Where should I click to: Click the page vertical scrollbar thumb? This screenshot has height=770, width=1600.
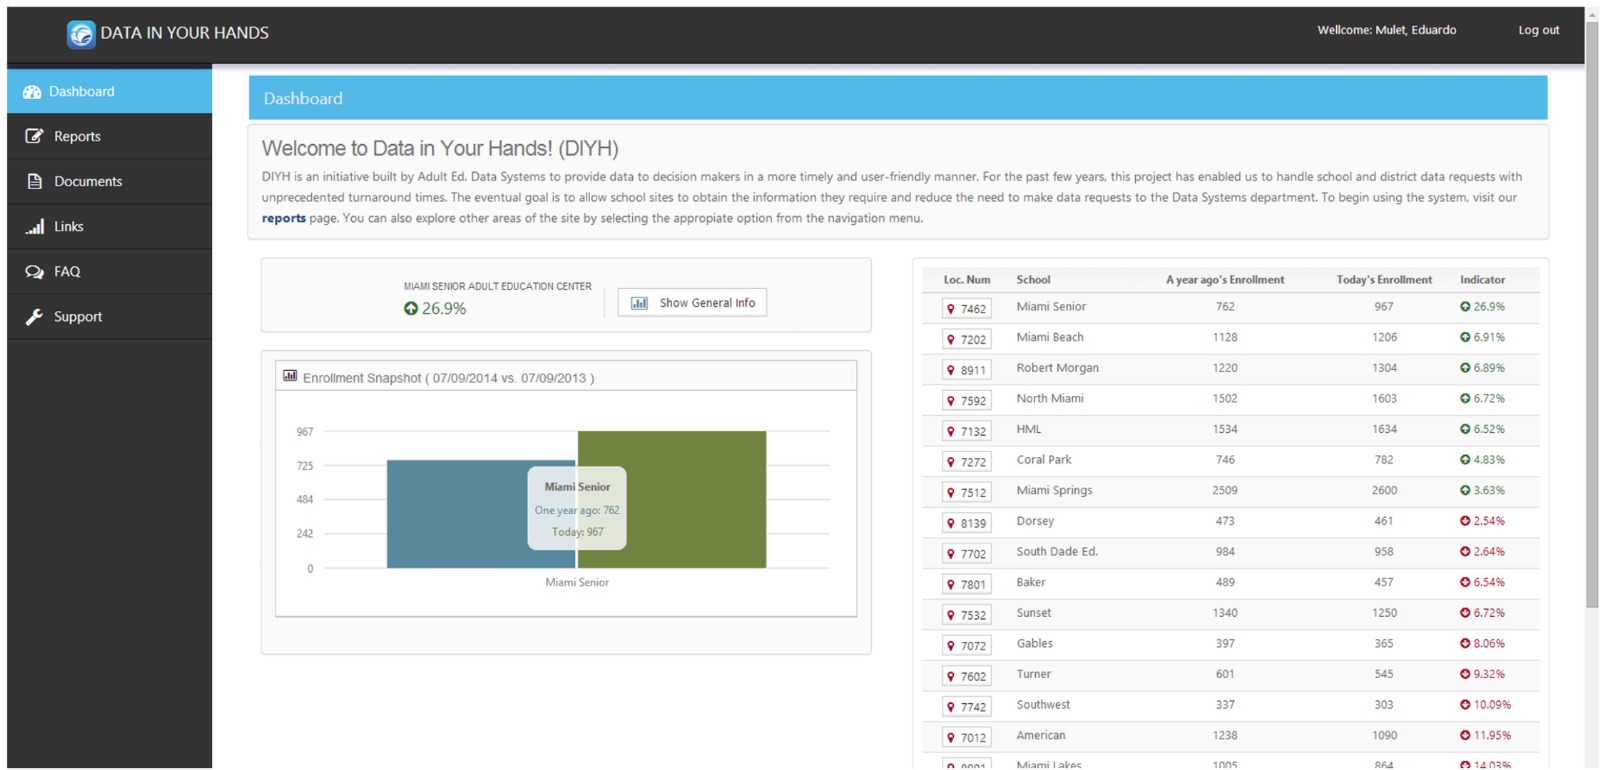(x=1591, y=310)
